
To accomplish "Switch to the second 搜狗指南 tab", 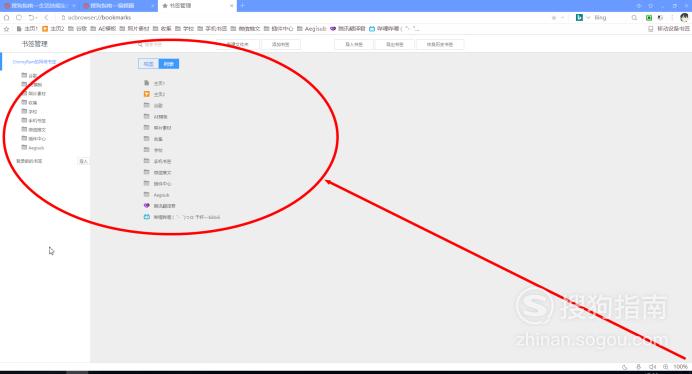I will [x=118, y=6].
